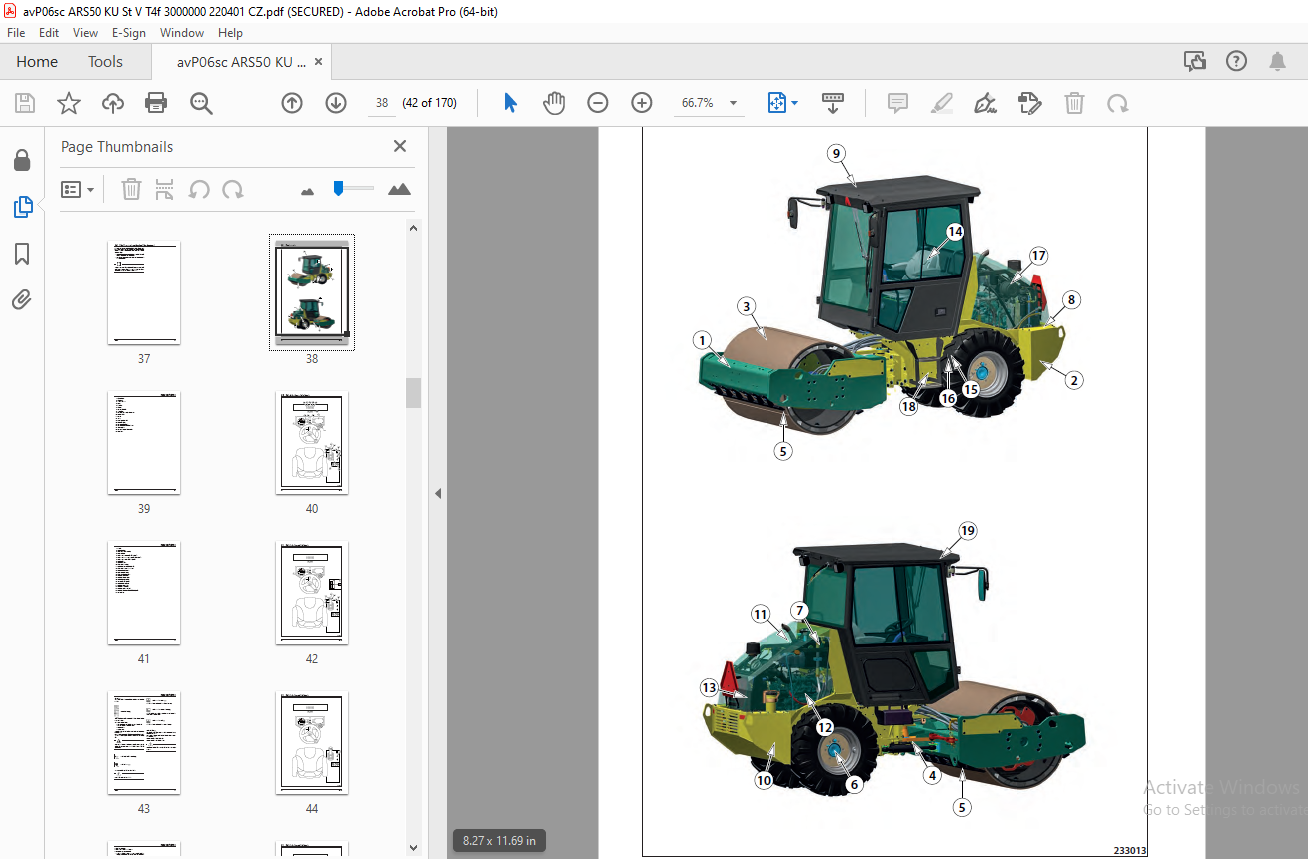Viewport: 1308px width, 859px height.
Task: Close the avP06sc document tab
Action: [318, 62]
